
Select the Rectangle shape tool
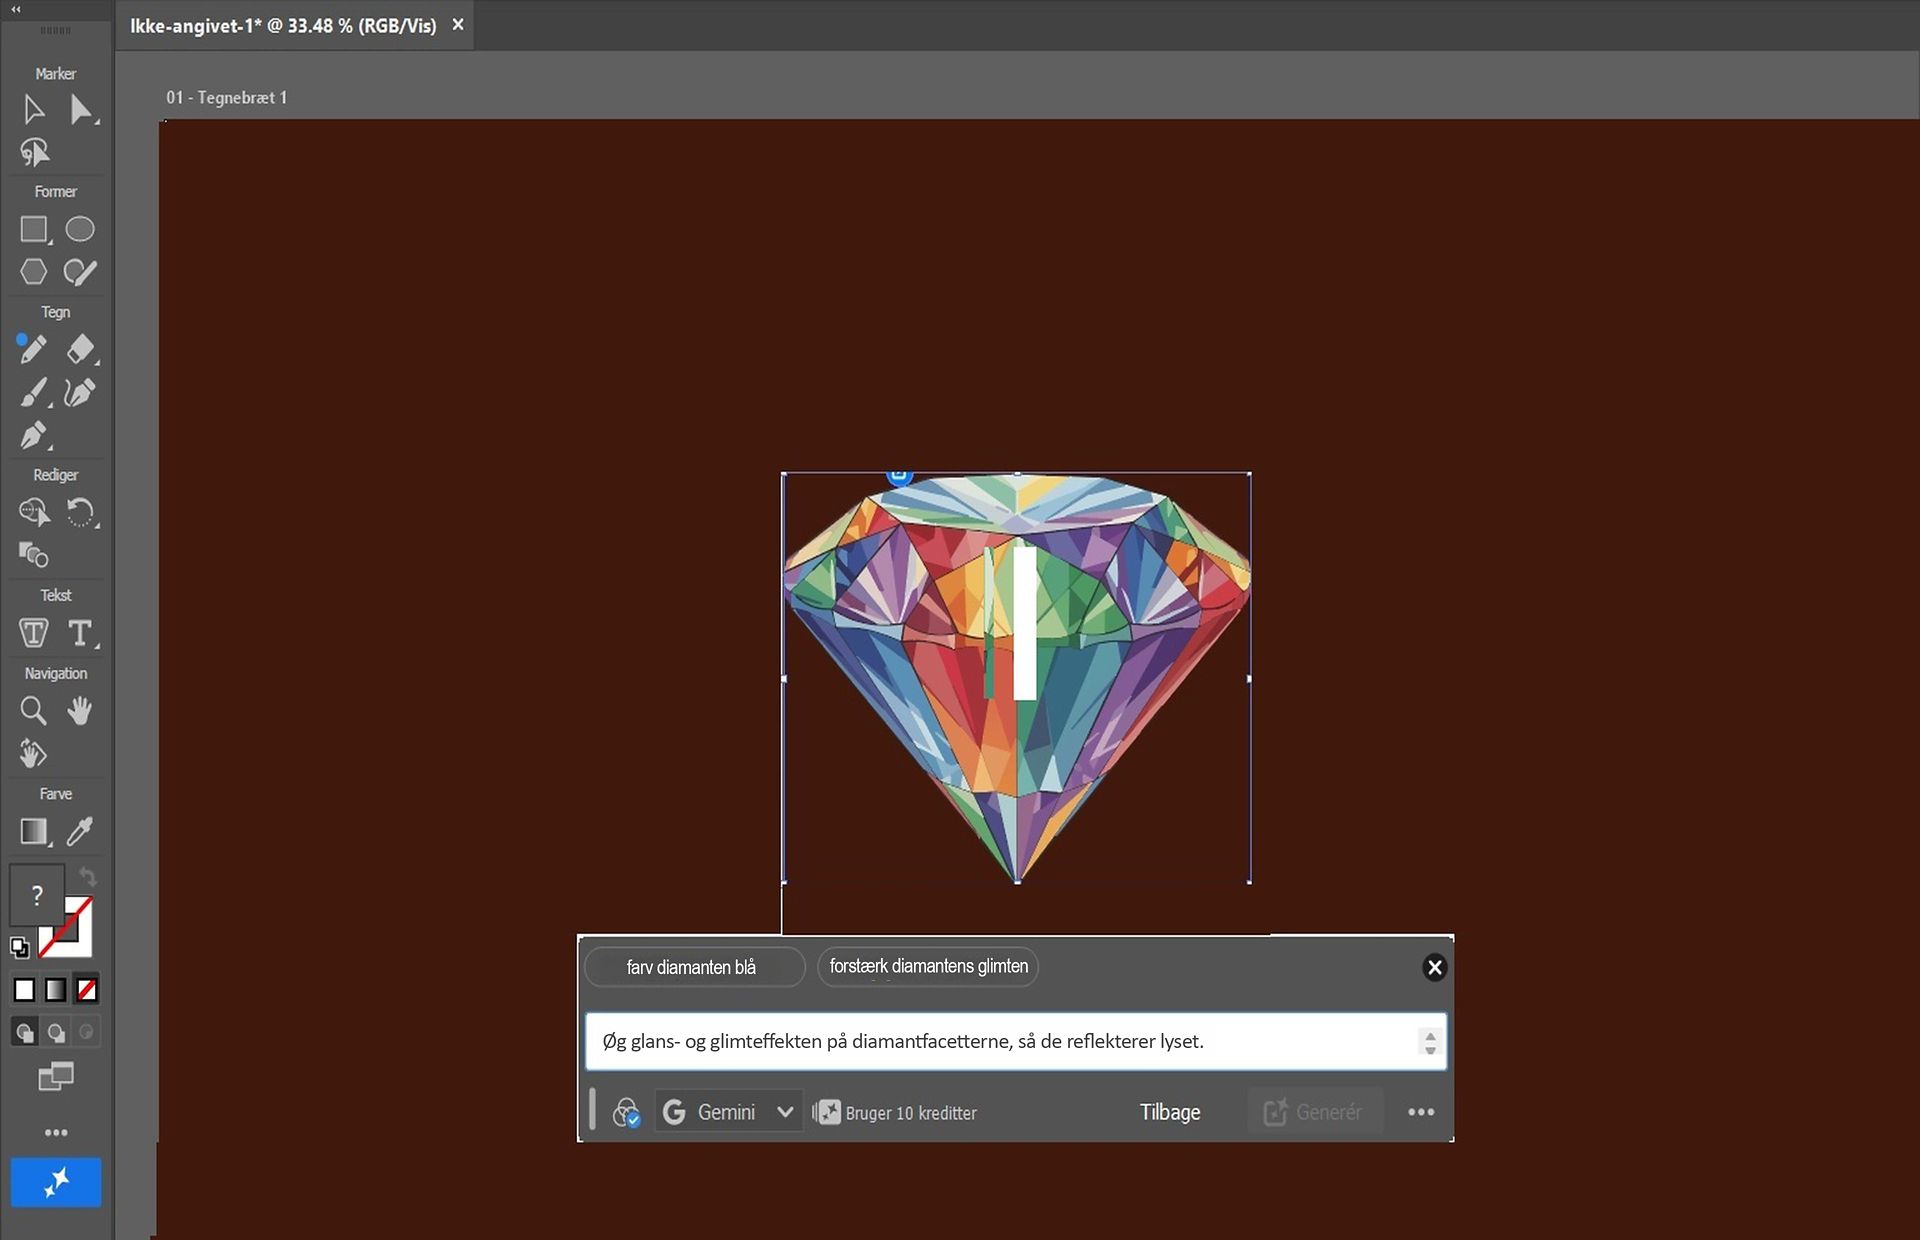click(34, 229)
